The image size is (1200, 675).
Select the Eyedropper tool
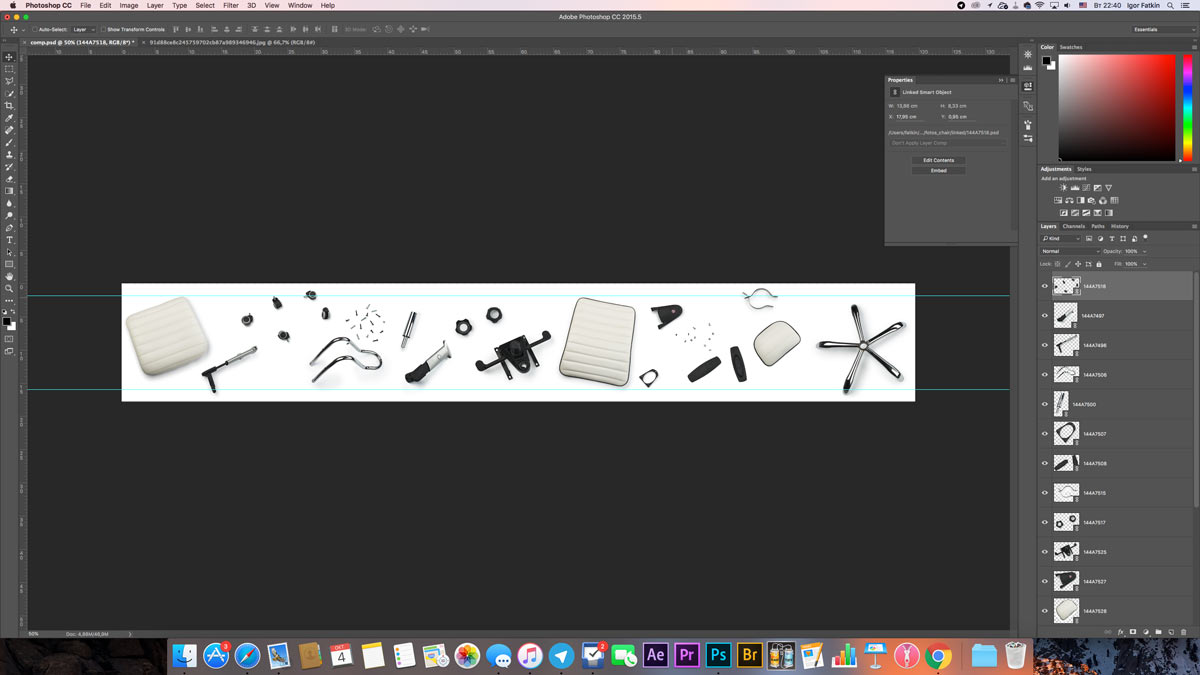[x=10, y=118]
